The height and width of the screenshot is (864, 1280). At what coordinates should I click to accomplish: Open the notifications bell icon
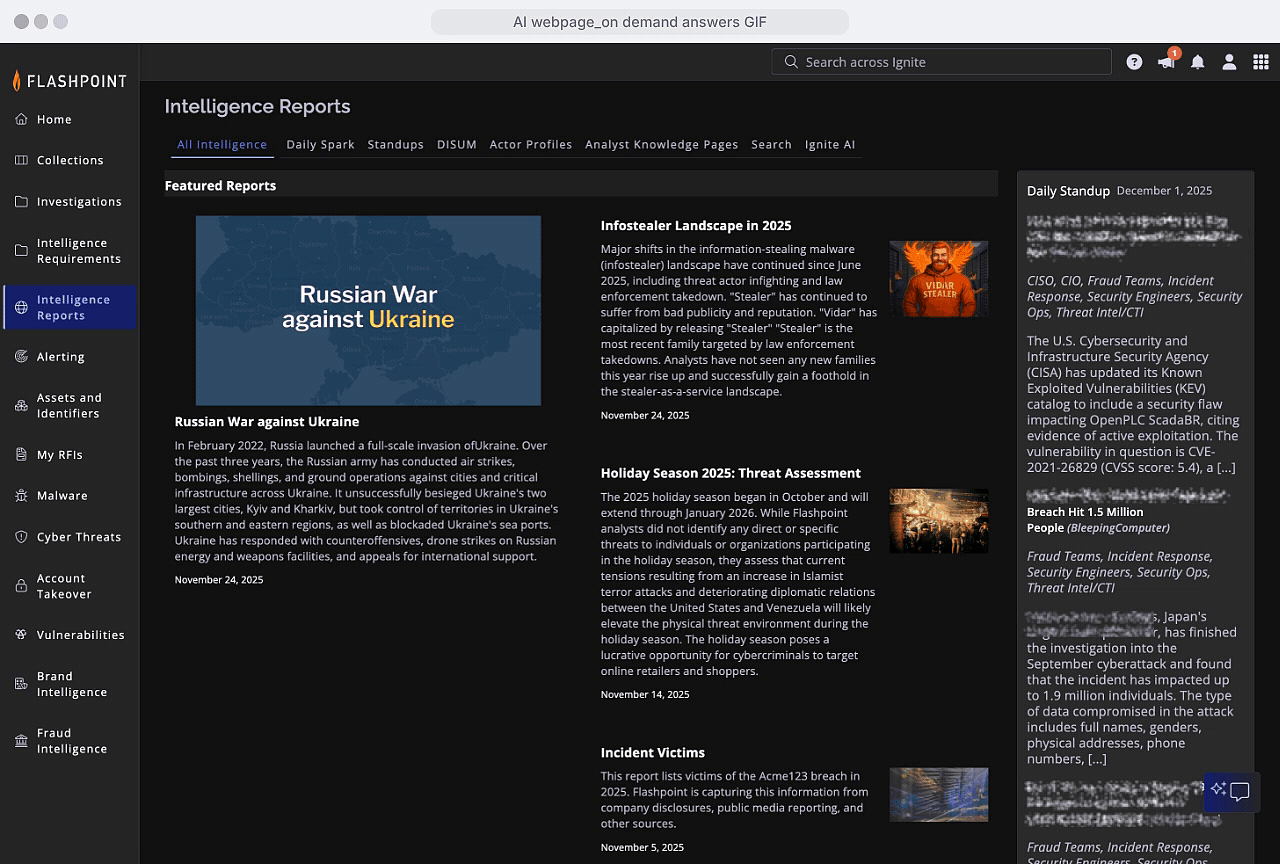pyautogui.click(x=1198, y=62)
